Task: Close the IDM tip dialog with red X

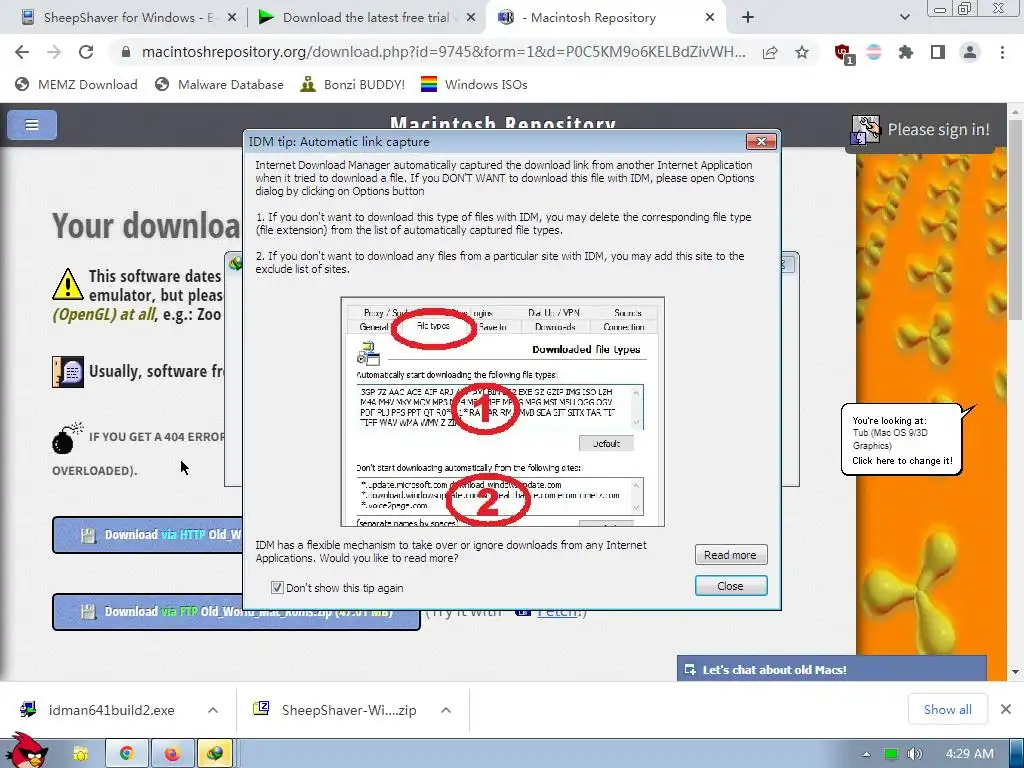Action: click(x=761, y=141)
